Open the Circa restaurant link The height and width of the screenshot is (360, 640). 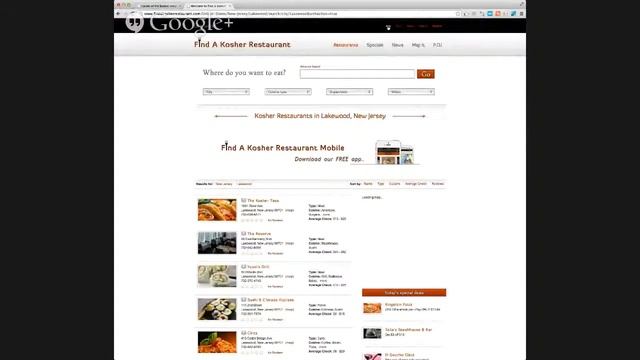click(x=253, y=333)
